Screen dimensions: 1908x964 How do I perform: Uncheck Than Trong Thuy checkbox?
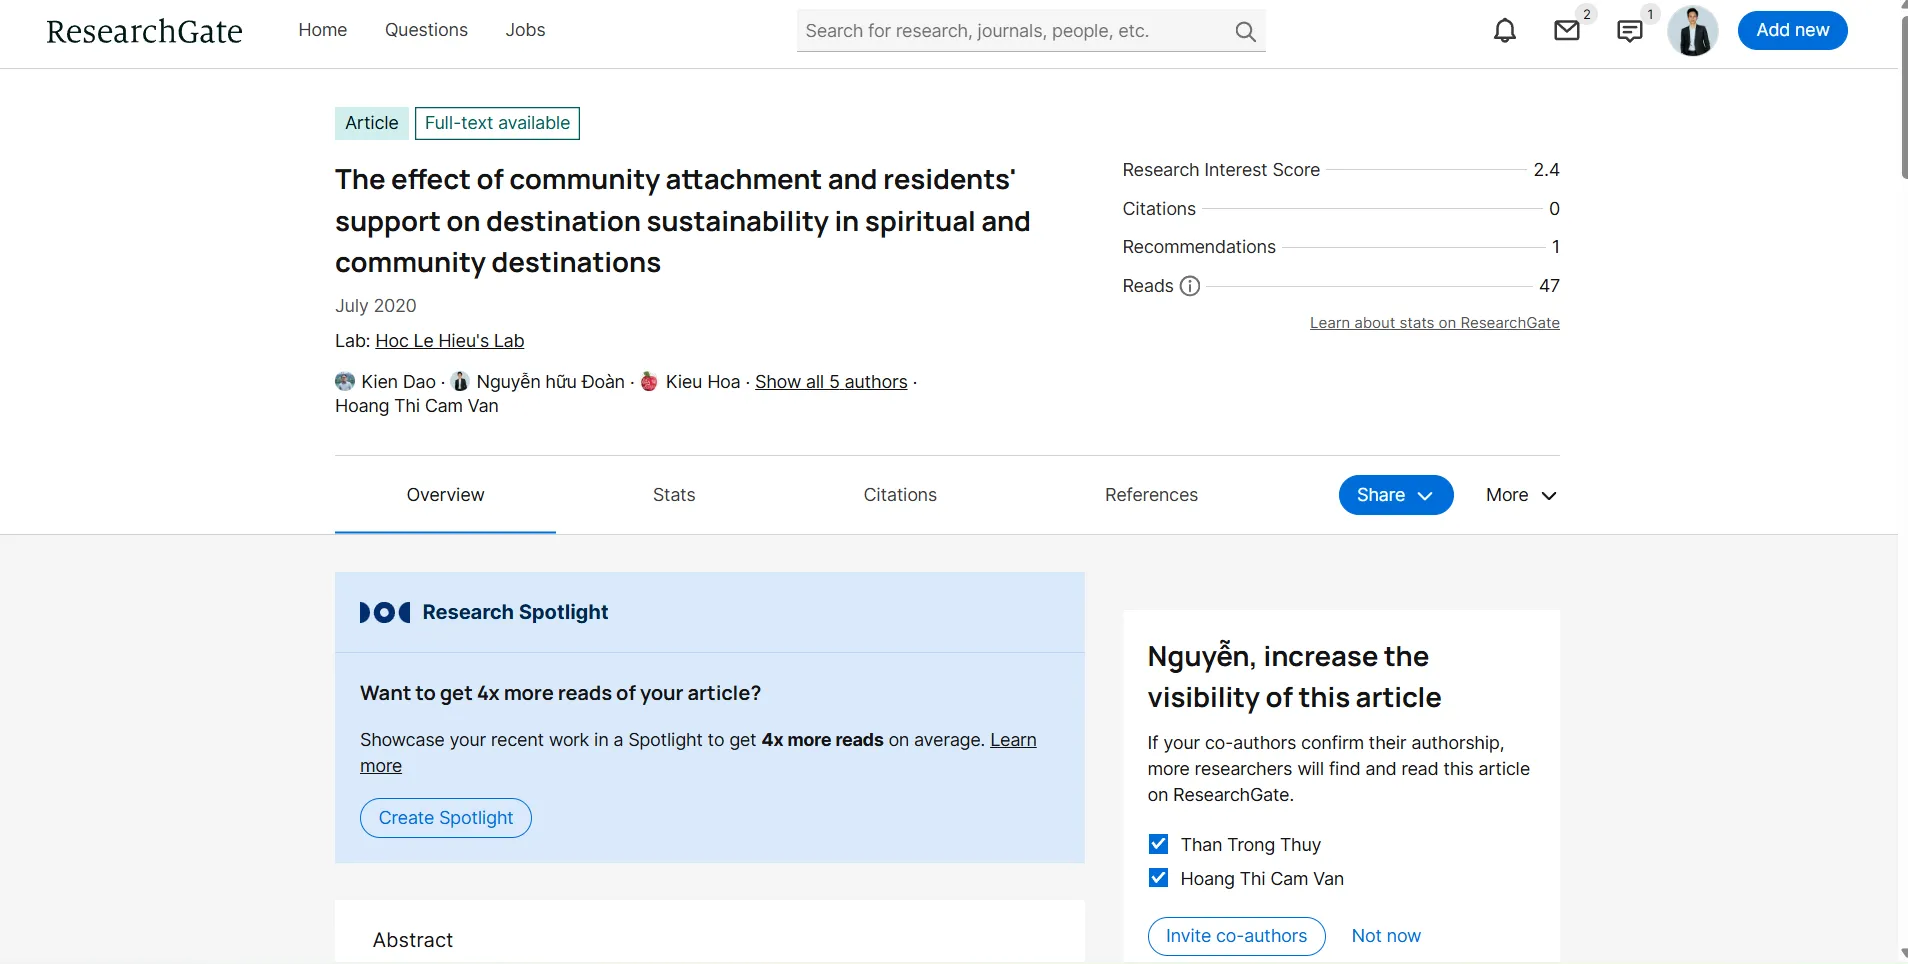tap(1158, 844)
